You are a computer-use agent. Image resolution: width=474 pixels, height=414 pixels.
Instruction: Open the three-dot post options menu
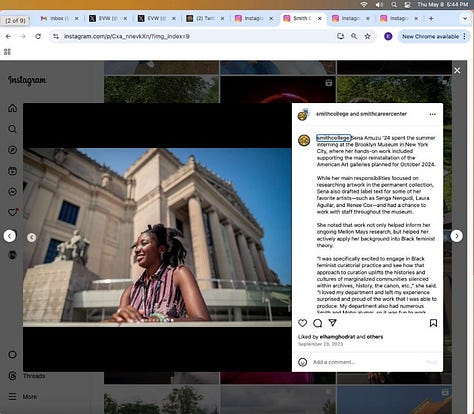point(433,114)
